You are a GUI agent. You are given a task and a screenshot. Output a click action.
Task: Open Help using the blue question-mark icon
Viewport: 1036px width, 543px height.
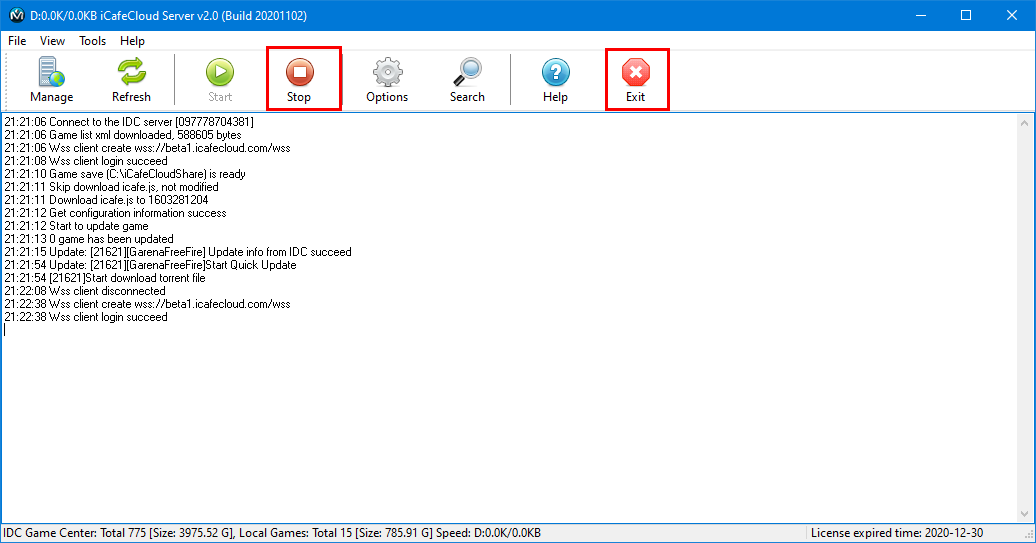point(555,79)
